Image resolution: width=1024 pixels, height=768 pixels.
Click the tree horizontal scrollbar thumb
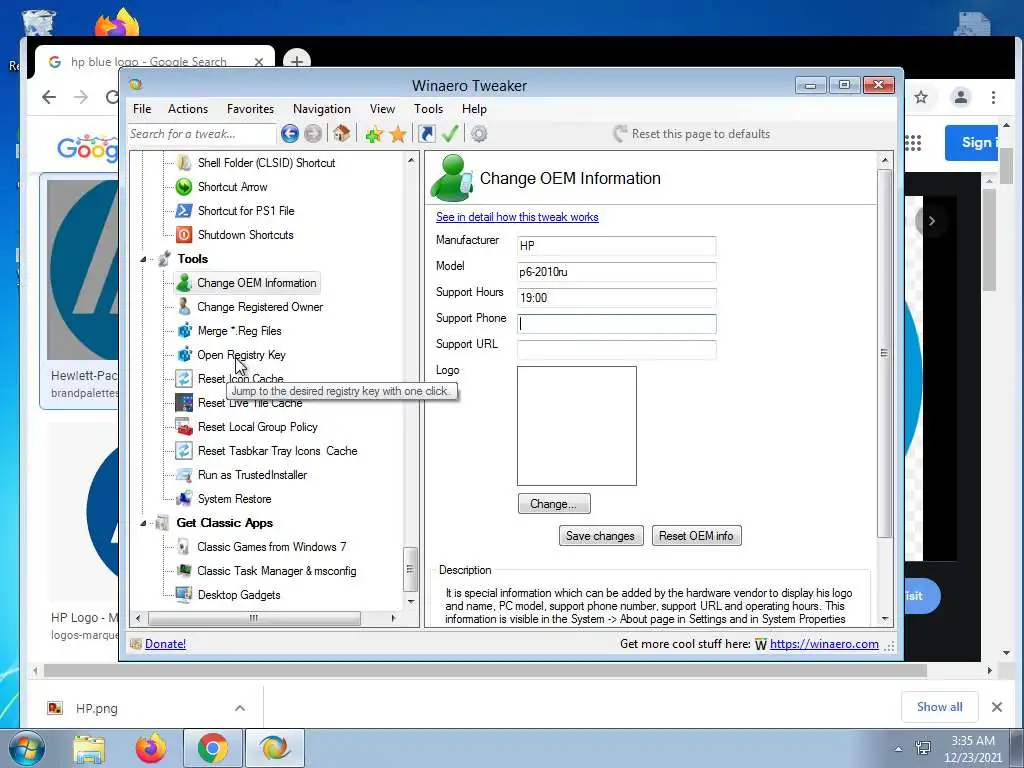pos(254,618)
